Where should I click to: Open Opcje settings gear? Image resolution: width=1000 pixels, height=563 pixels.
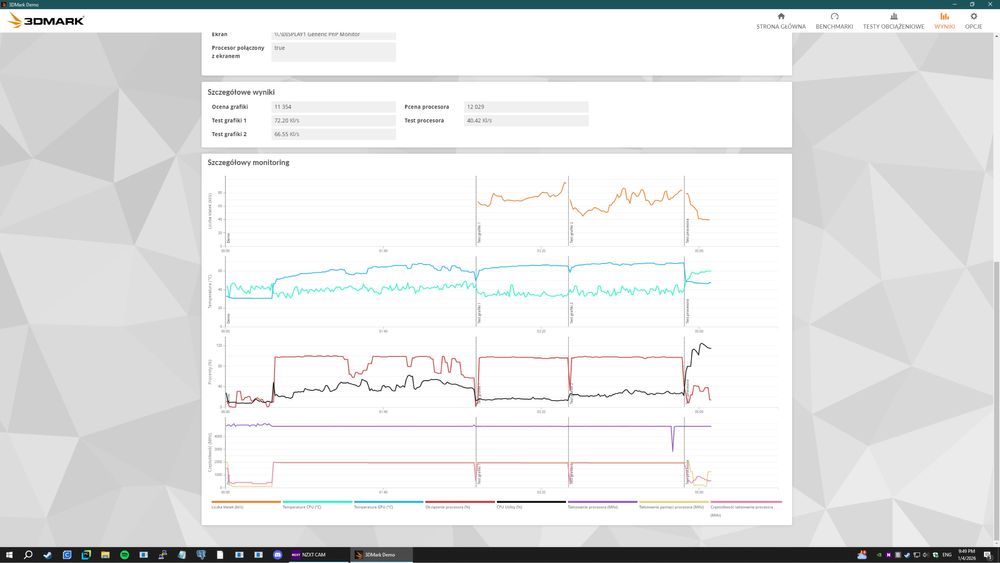[x=973, y=21]
